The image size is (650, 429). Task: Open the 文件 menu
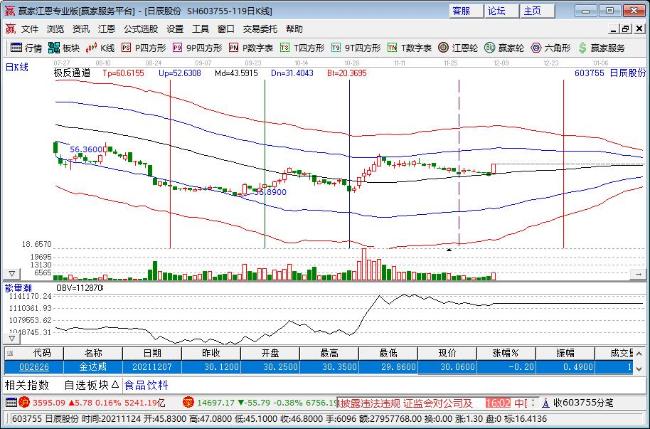click(x=29, y=29)
